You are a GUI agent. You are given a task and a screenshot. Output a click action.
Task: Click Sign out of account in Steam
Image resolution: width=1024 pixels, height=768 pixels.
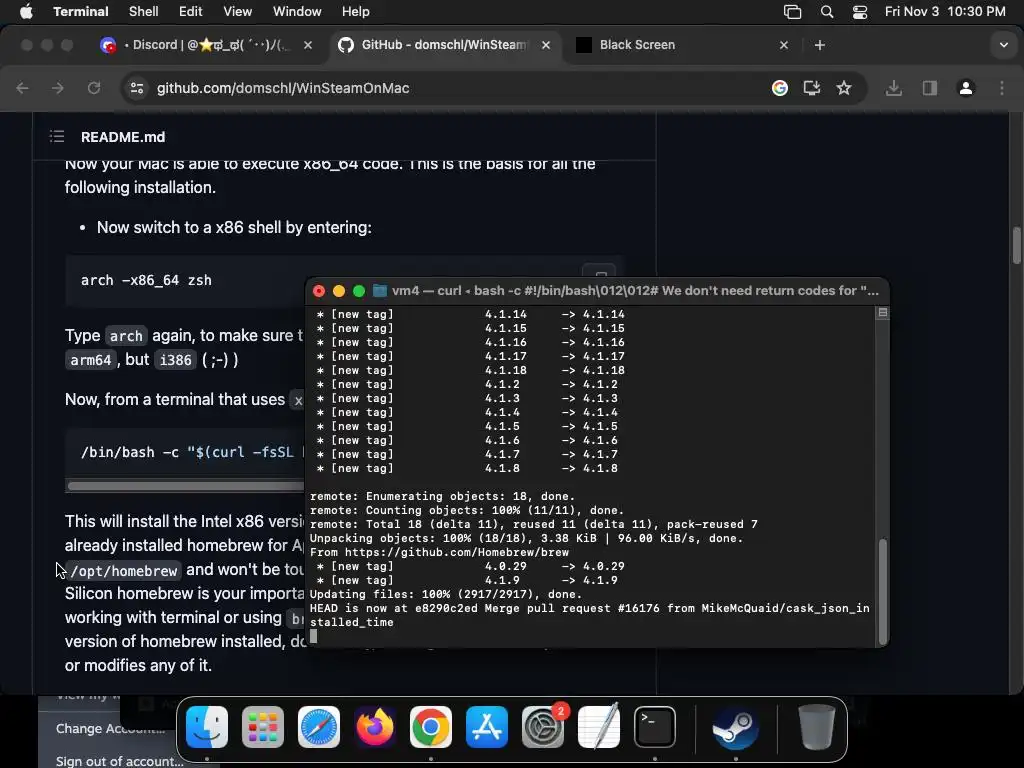[120, 761]
